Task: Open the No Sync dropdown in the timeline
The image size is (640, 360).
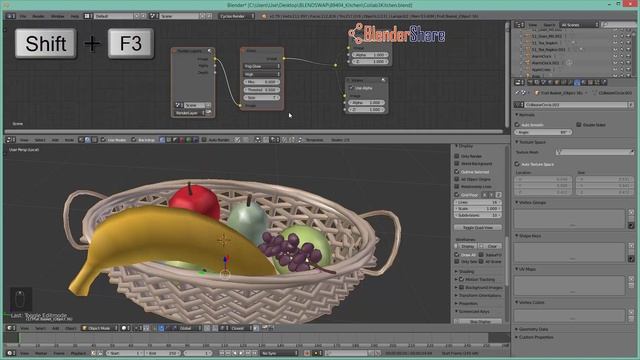Action: coord(280,353)
